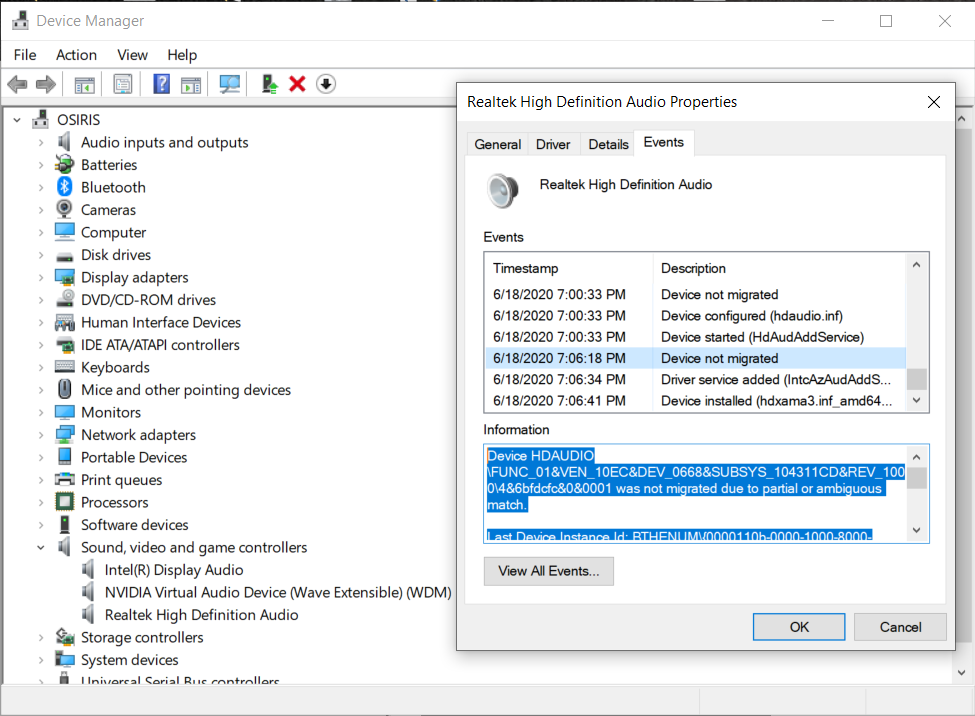Click the Update driver toolbar icon

click(x=269, y=84)
